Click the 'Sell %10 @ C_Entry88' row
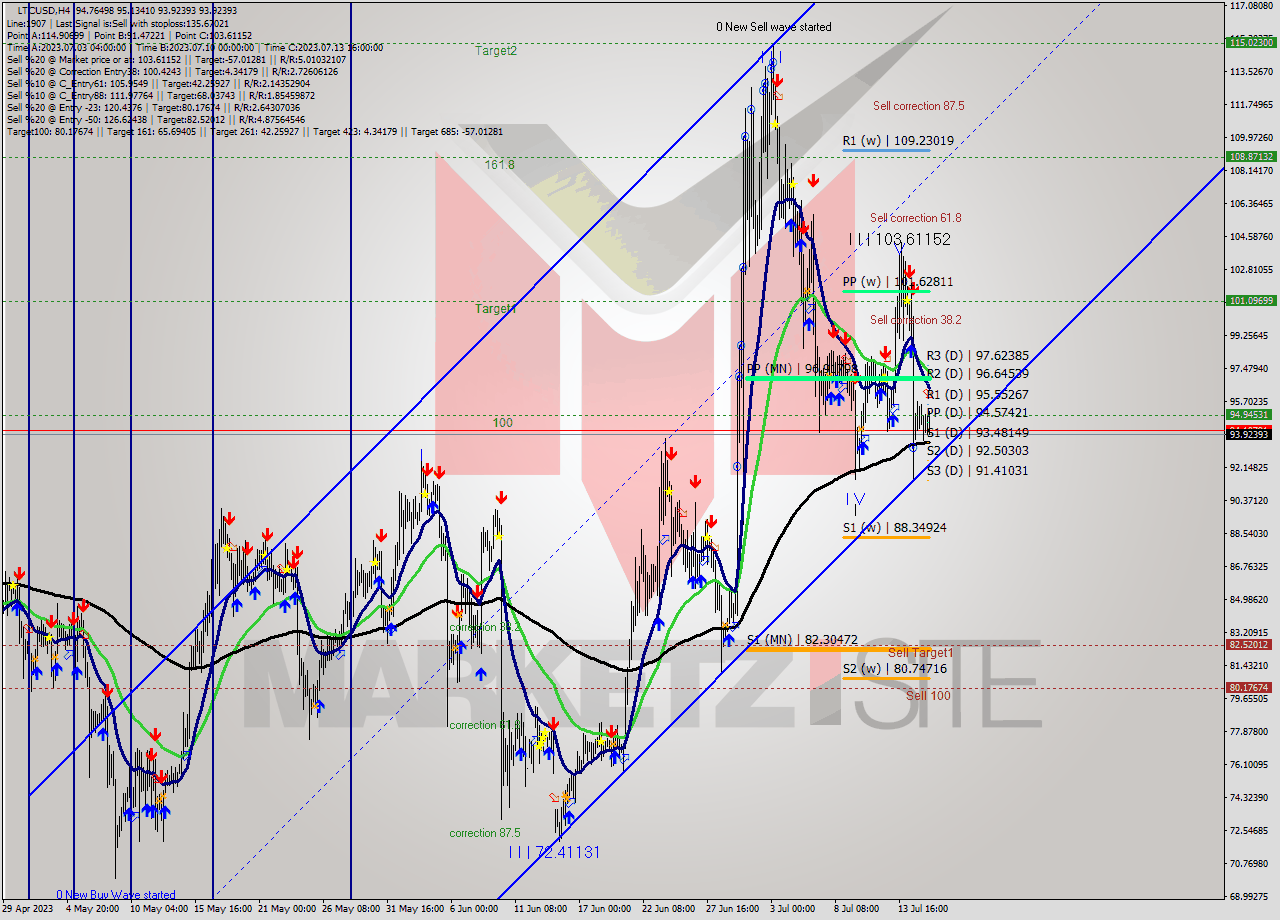1280x920 pixels. (160, 95)
